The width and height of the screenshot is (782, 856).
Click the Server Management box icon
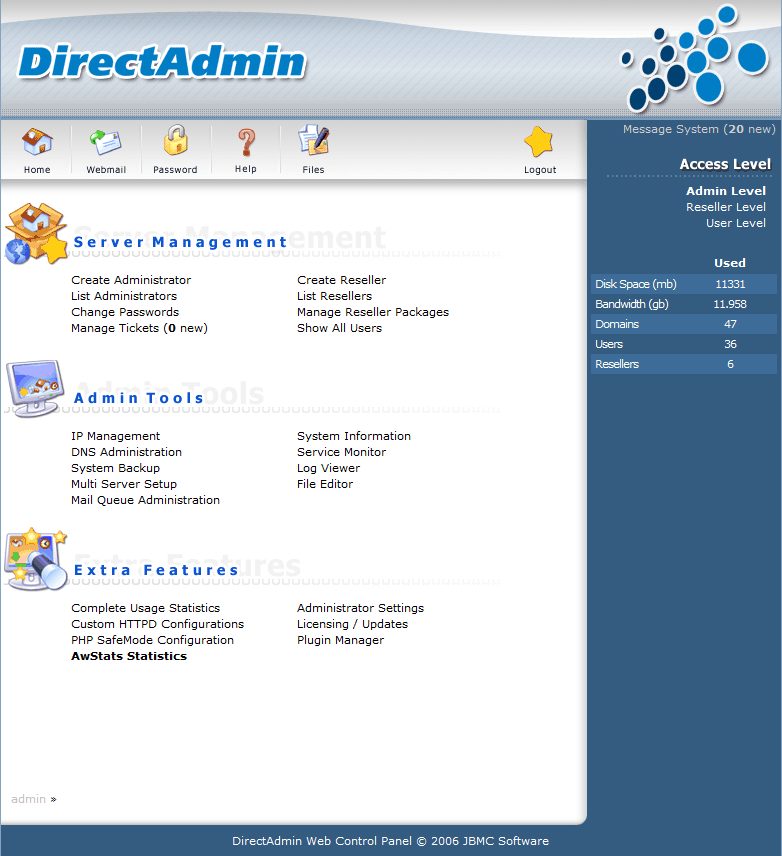click(x=36, y=234)
